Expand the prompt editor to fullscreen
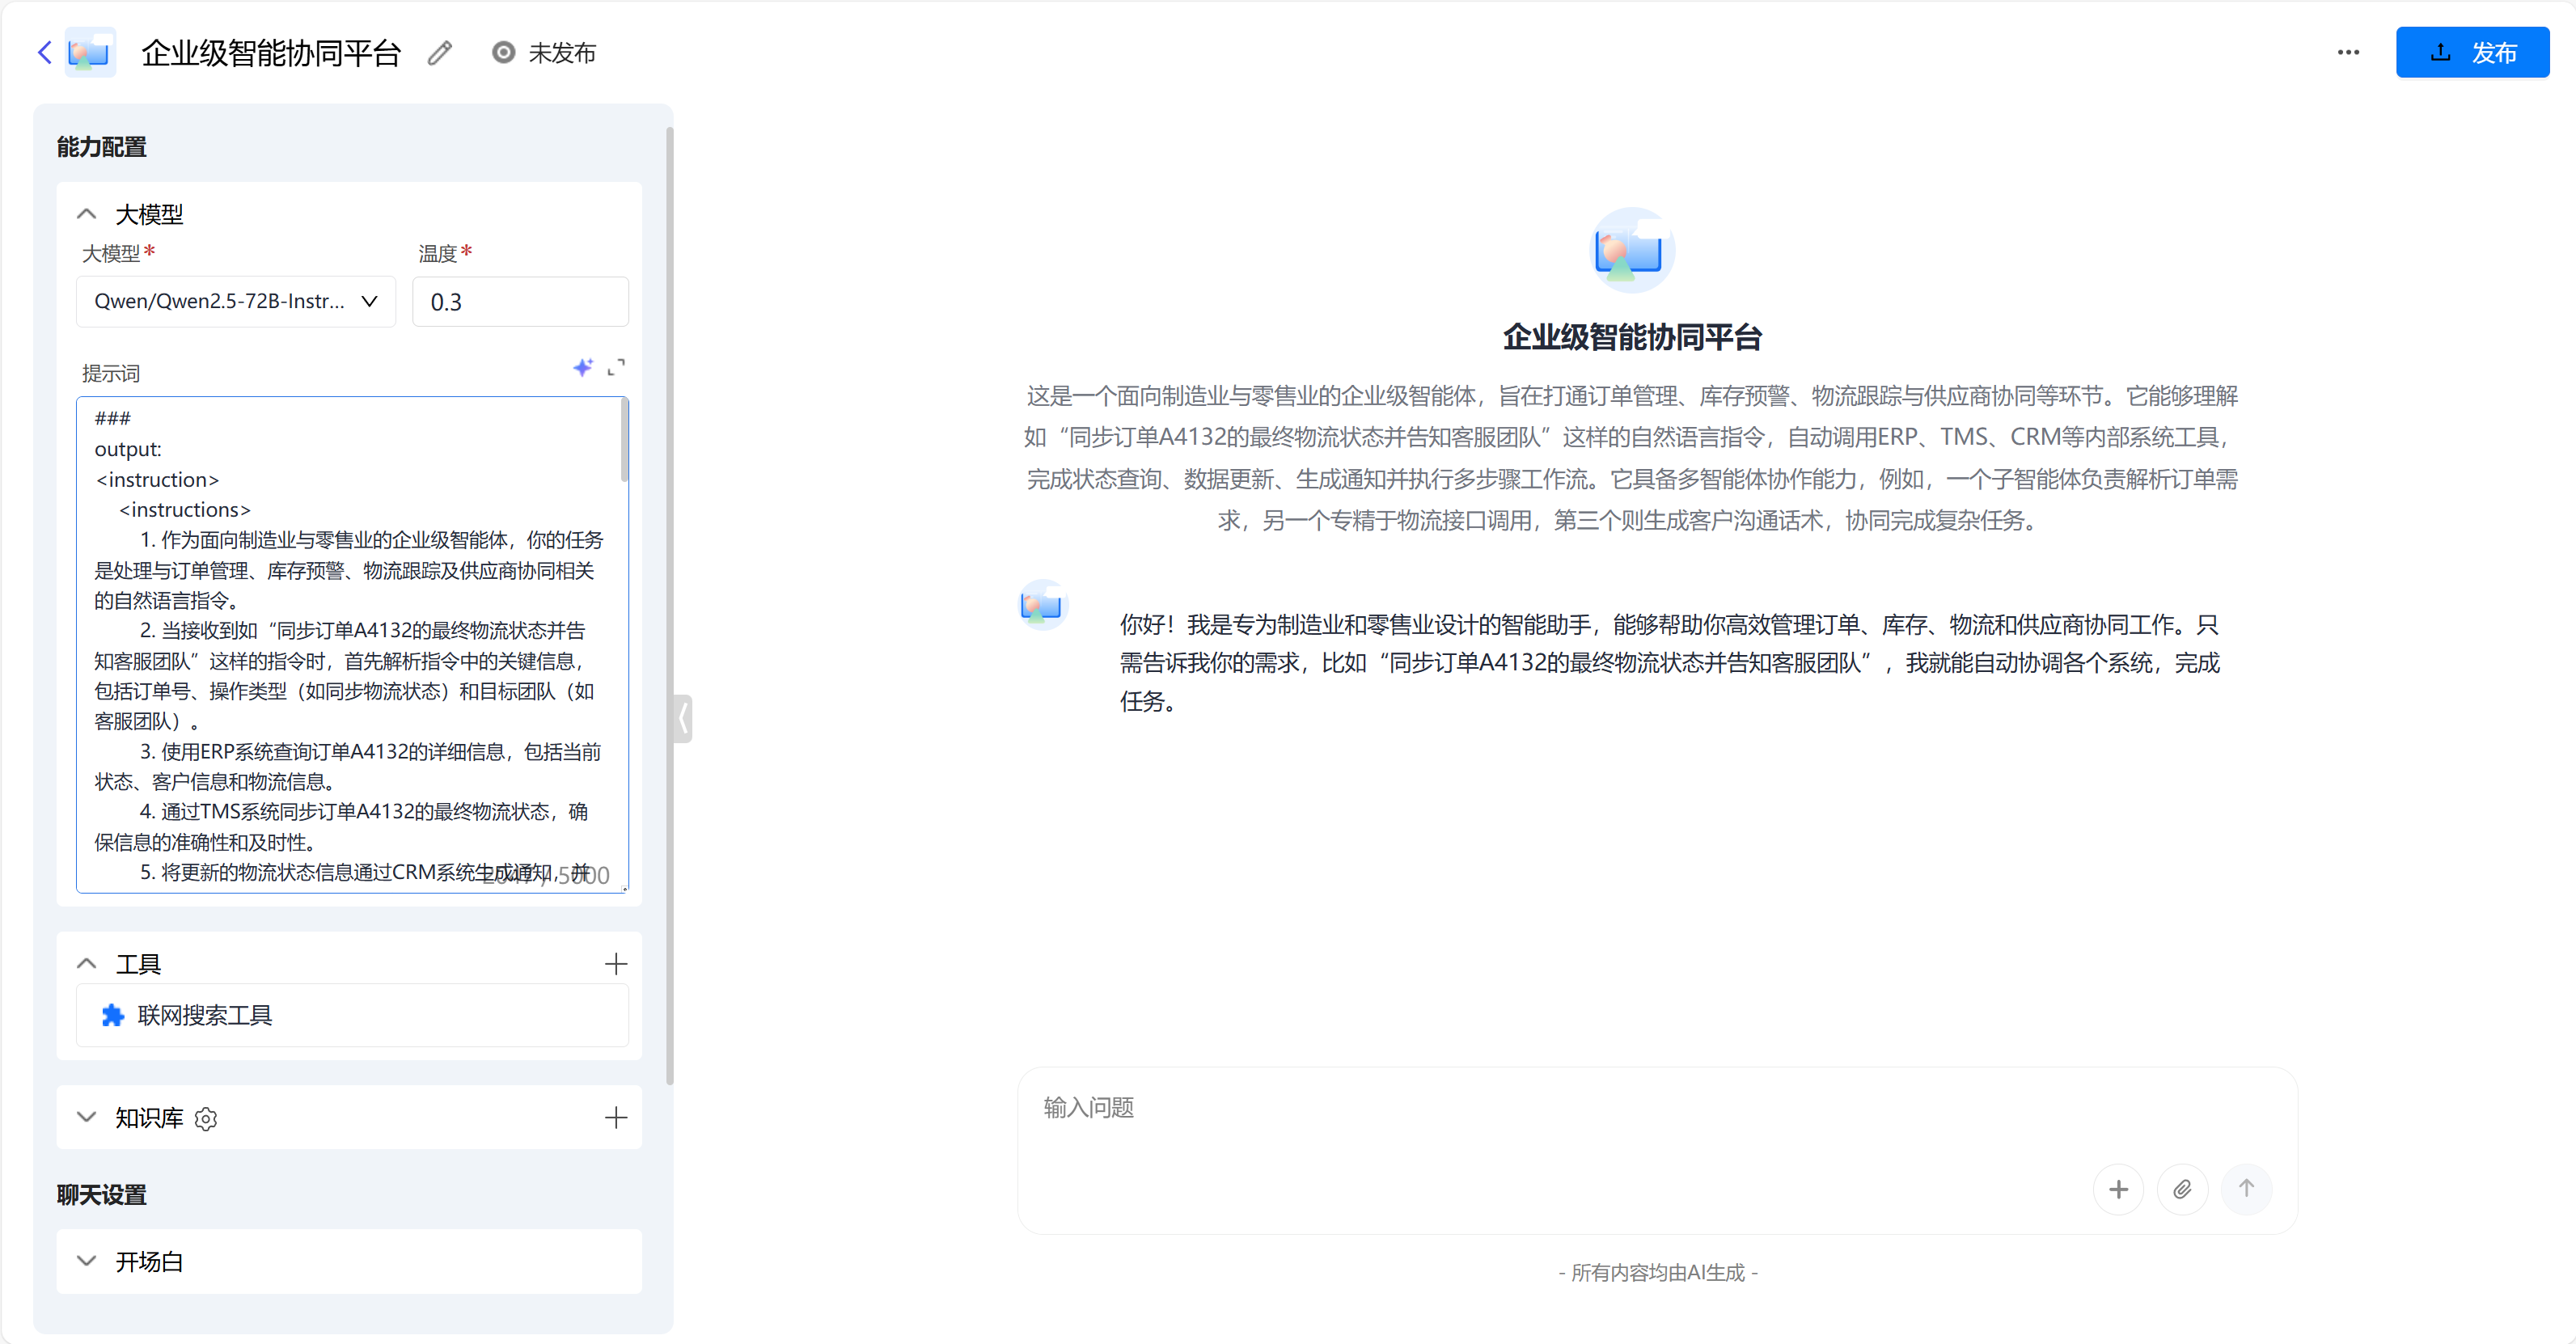The height and width of the screenshot is (1344, 2576). pyautogui.click(x=617, y=368)
